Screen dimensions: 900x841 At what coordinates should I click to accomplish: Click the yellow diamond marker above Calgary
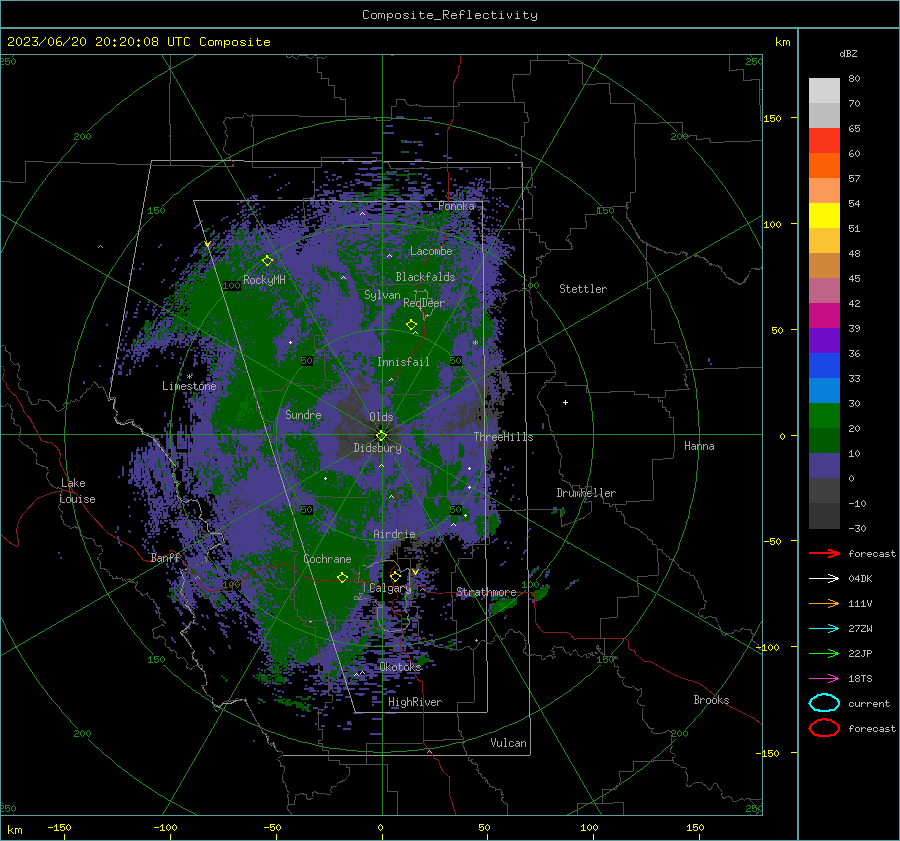click(395, 576)
